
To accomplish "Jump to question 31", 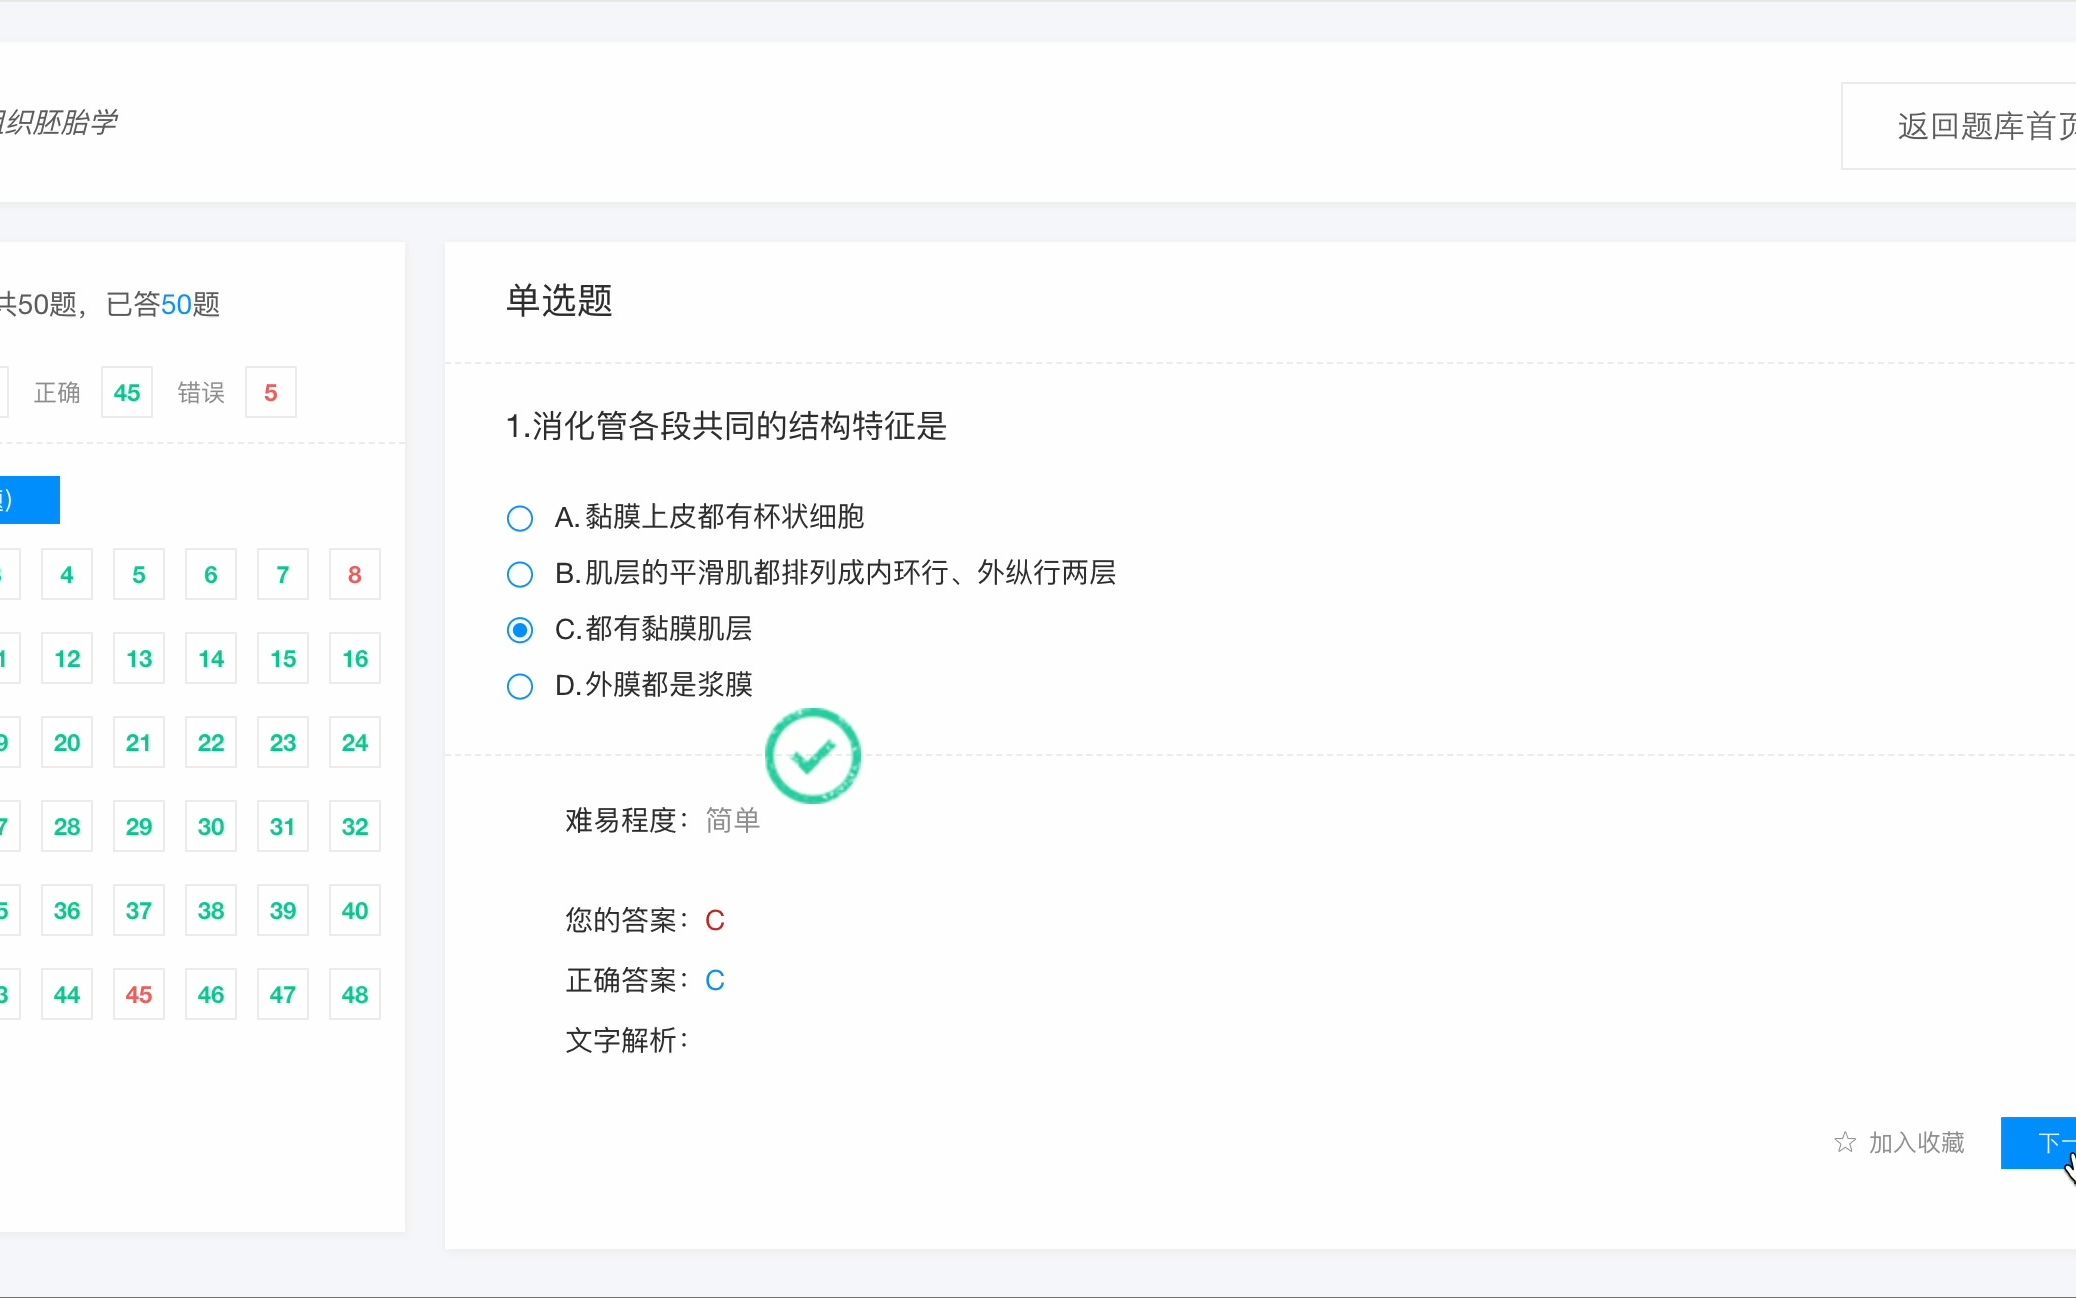I will tap(283, 827).
